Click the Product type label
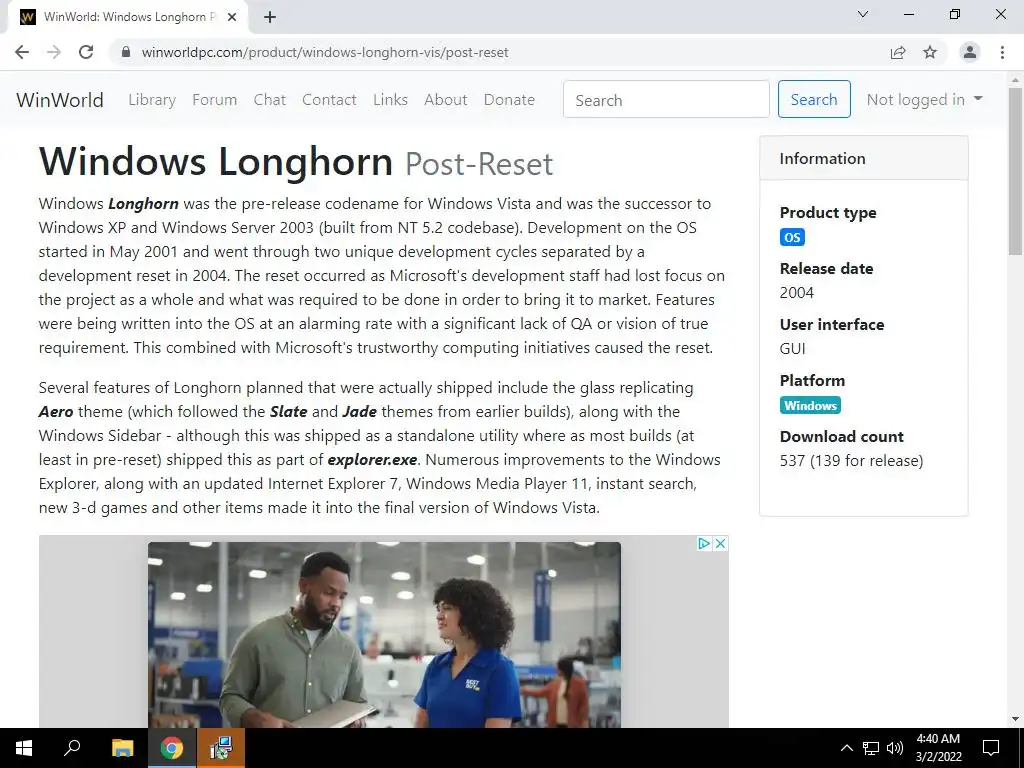This screenshot has height=768, width=1024. point(828,213)
